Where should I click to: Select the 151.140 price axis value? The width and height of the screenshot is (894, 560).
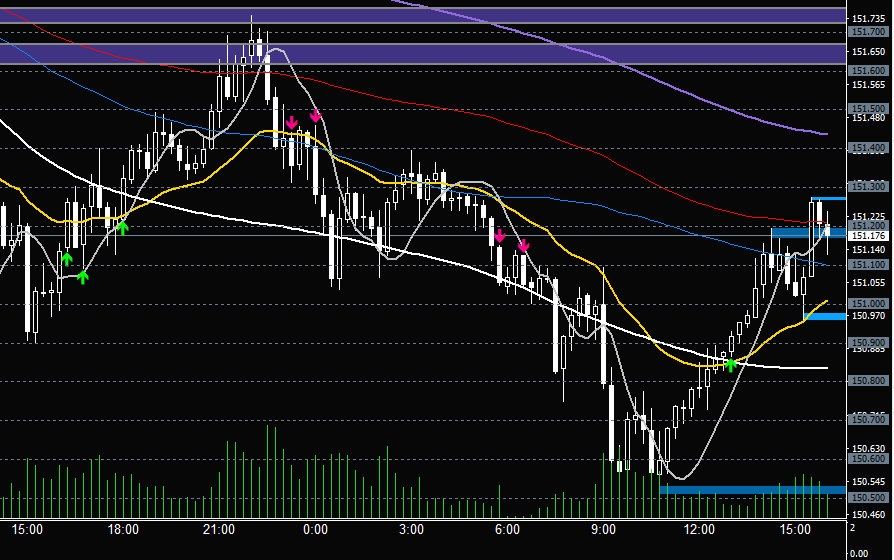click(868, 250)
